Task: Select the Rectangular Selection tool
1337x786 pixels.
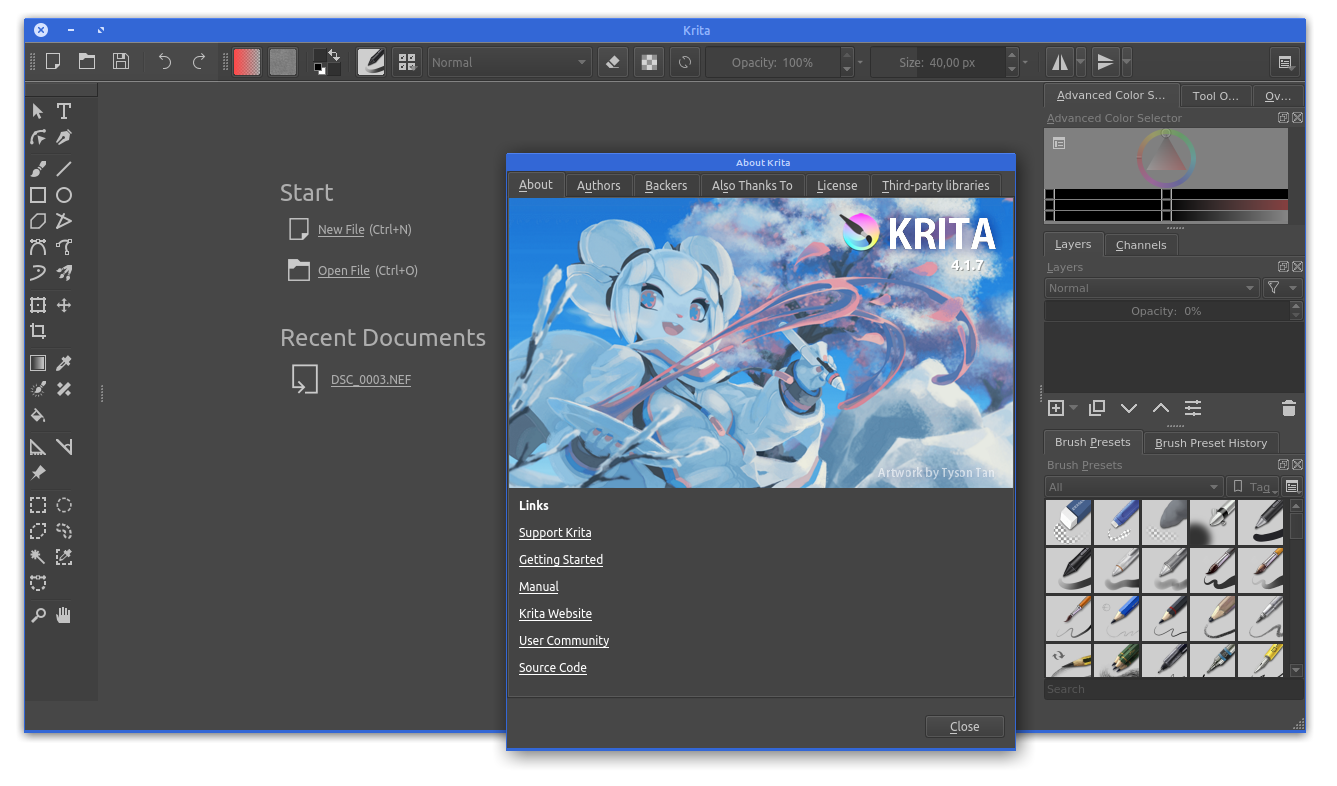Action: click(38, 505)
